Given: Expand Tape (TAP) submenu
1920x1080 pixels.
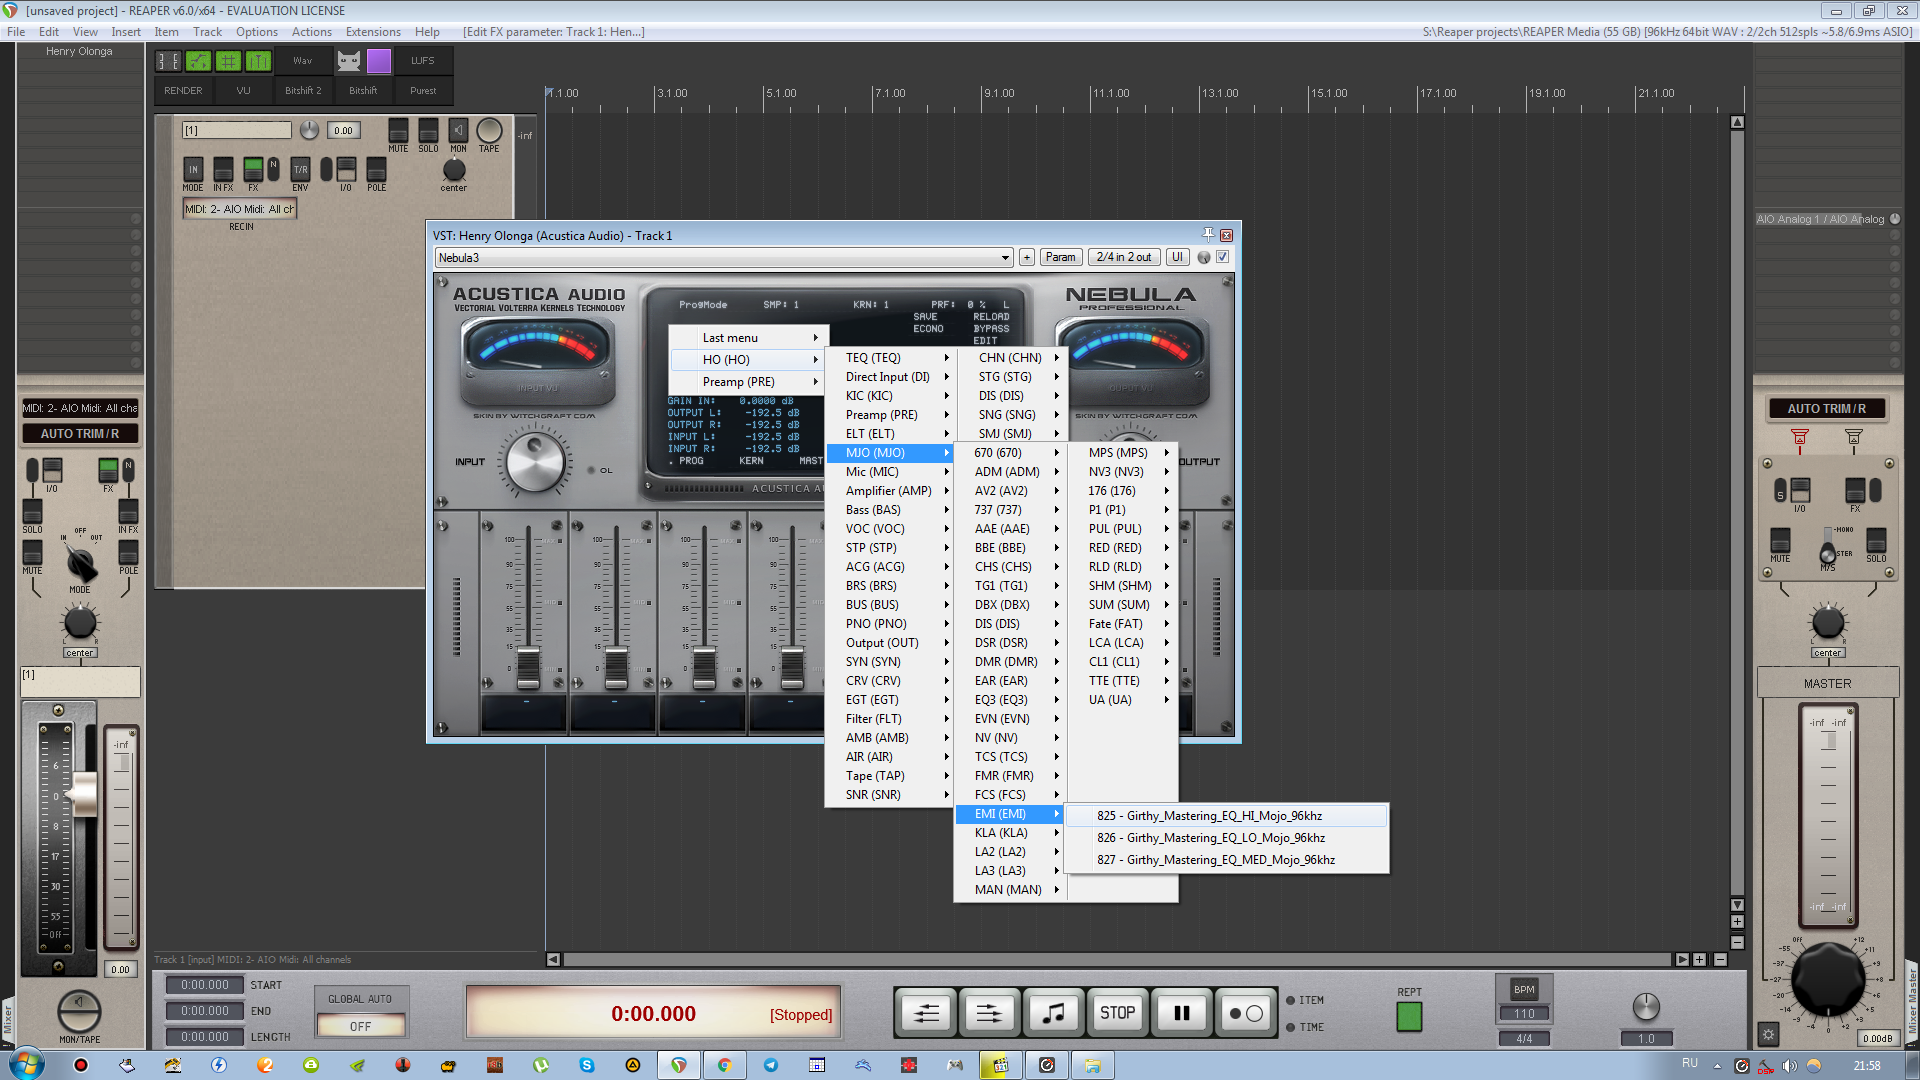Looking at the screenshot, I should tap(890, 776).
